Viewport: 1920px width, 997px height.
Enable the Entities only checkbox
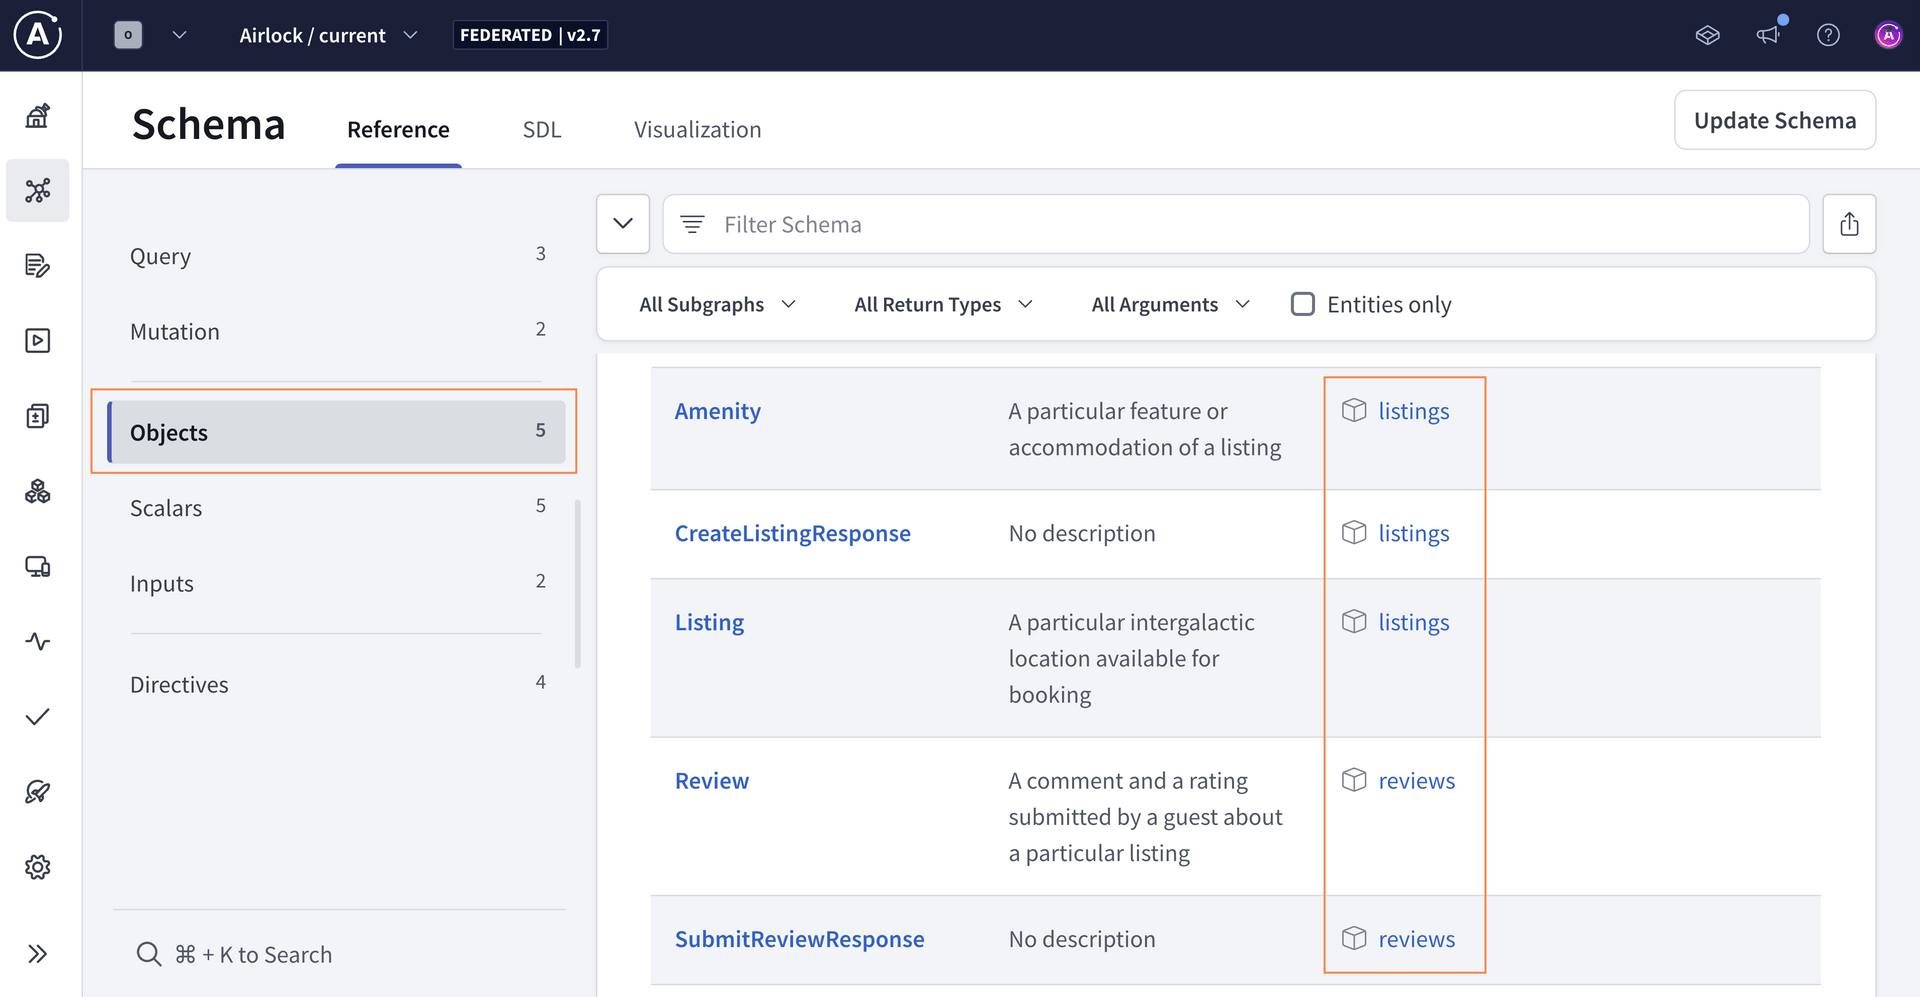click(x=1302, y=304)
